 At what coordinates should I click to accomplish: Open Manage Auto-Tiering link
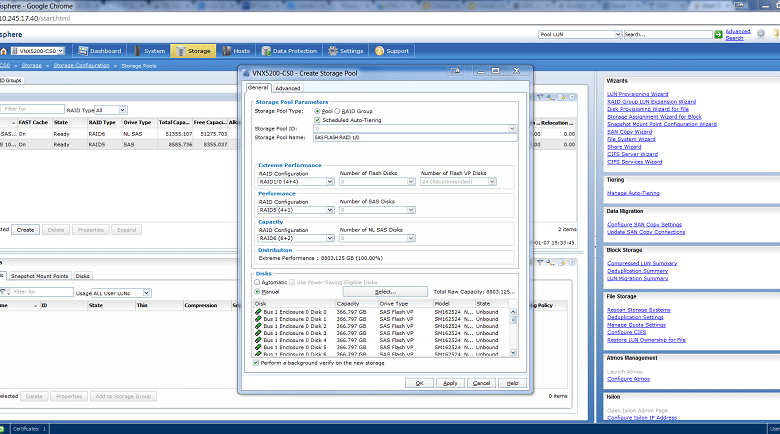[x=633, y=193]
